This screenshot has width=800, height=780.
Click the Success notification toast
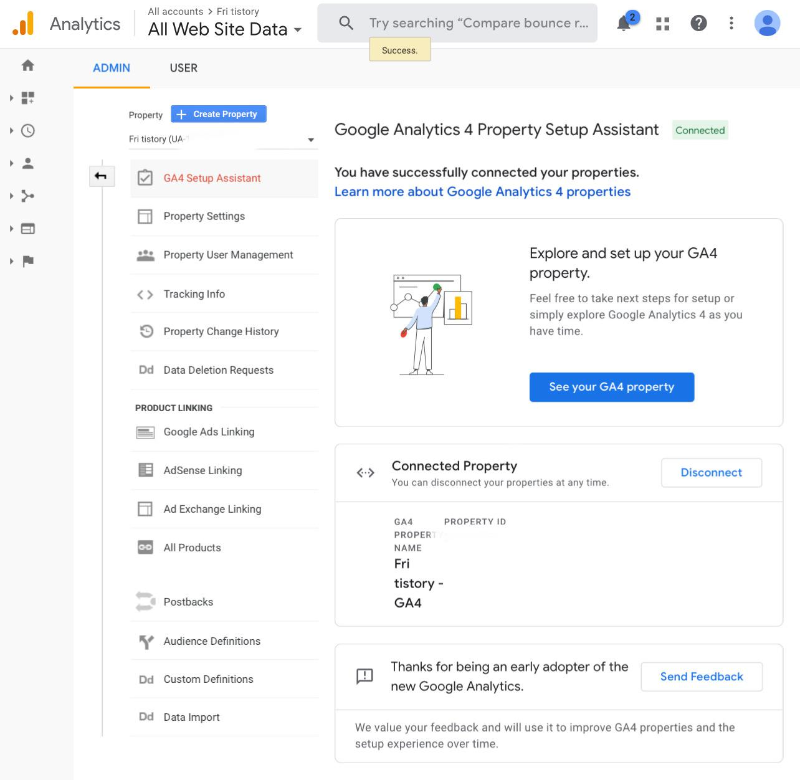[x=399, y=50]
